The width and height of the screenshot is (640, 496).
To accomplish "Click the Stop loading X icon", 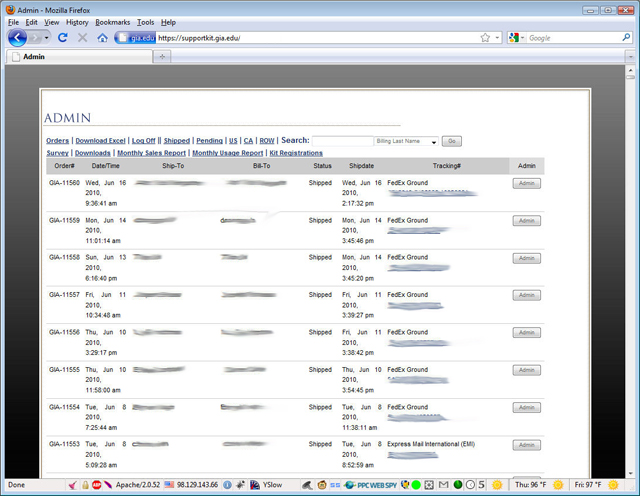I will point(82,38).
